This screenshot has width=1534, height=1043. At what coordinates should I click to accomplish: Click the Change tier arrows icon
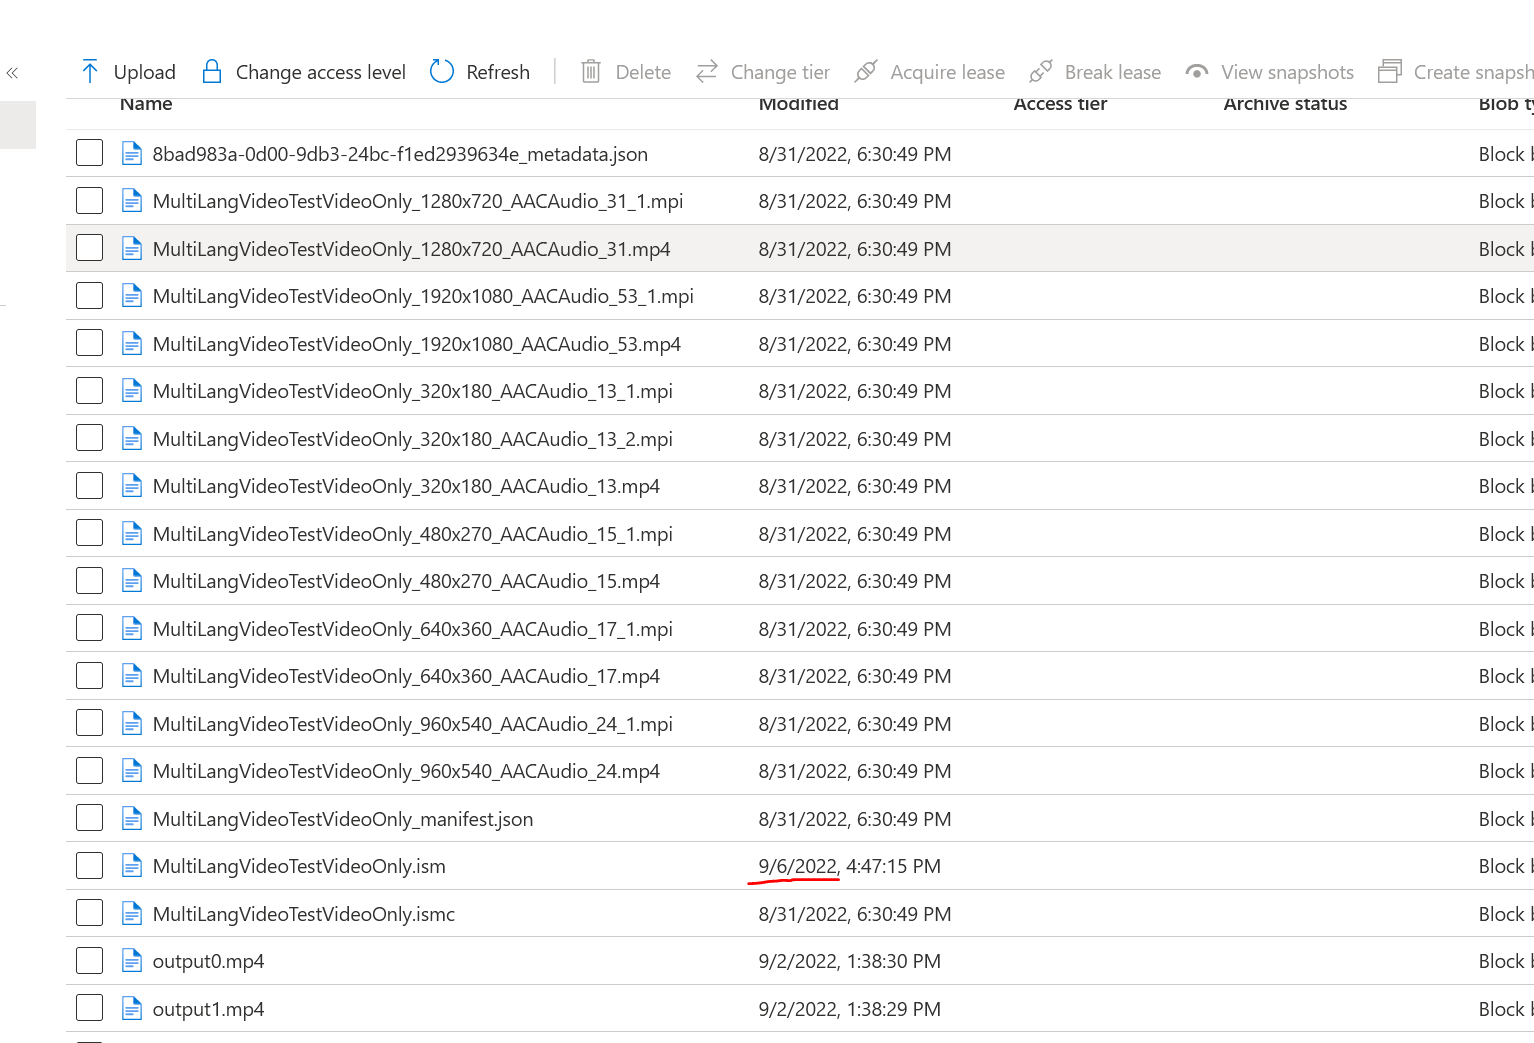[707, 71]
